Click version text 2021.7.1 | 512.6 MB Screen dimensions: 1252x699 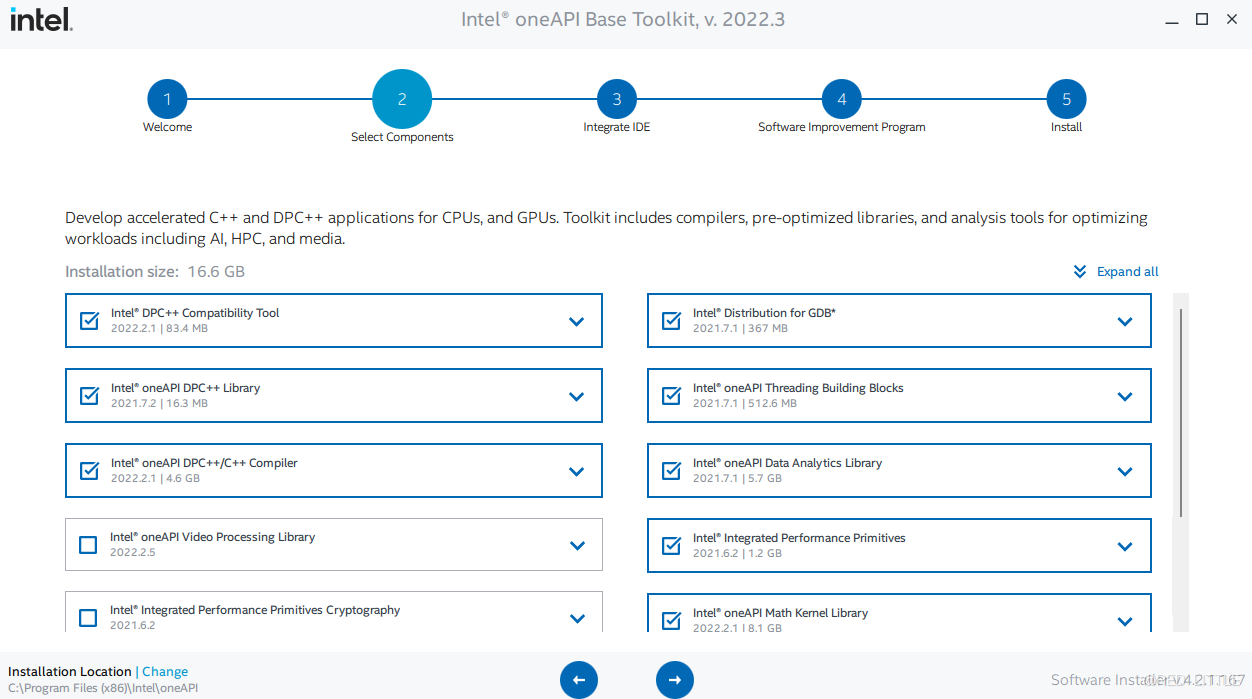[745, 403]
